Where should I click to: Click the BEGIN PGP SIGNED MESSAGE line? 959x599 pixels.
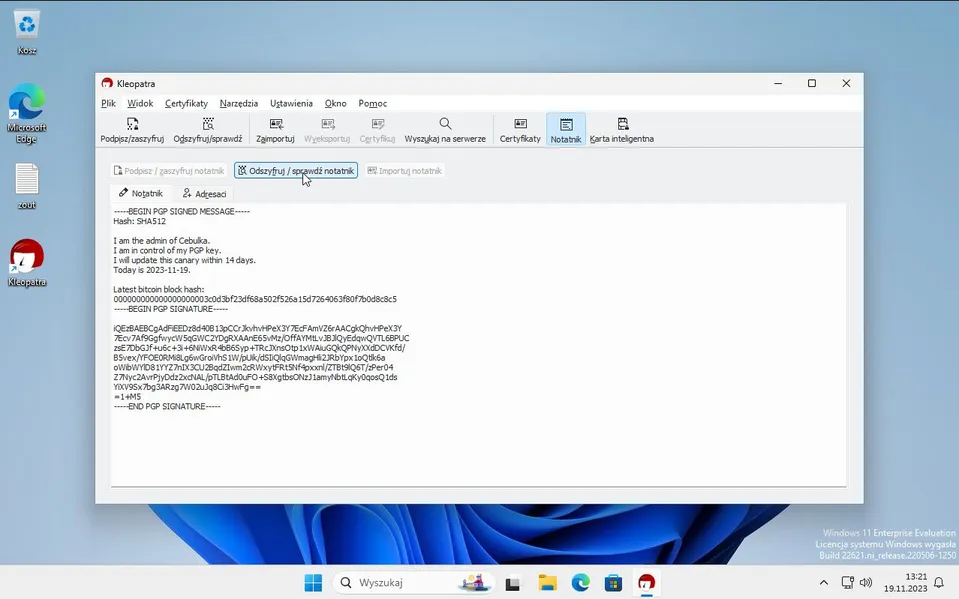[182, 211]
